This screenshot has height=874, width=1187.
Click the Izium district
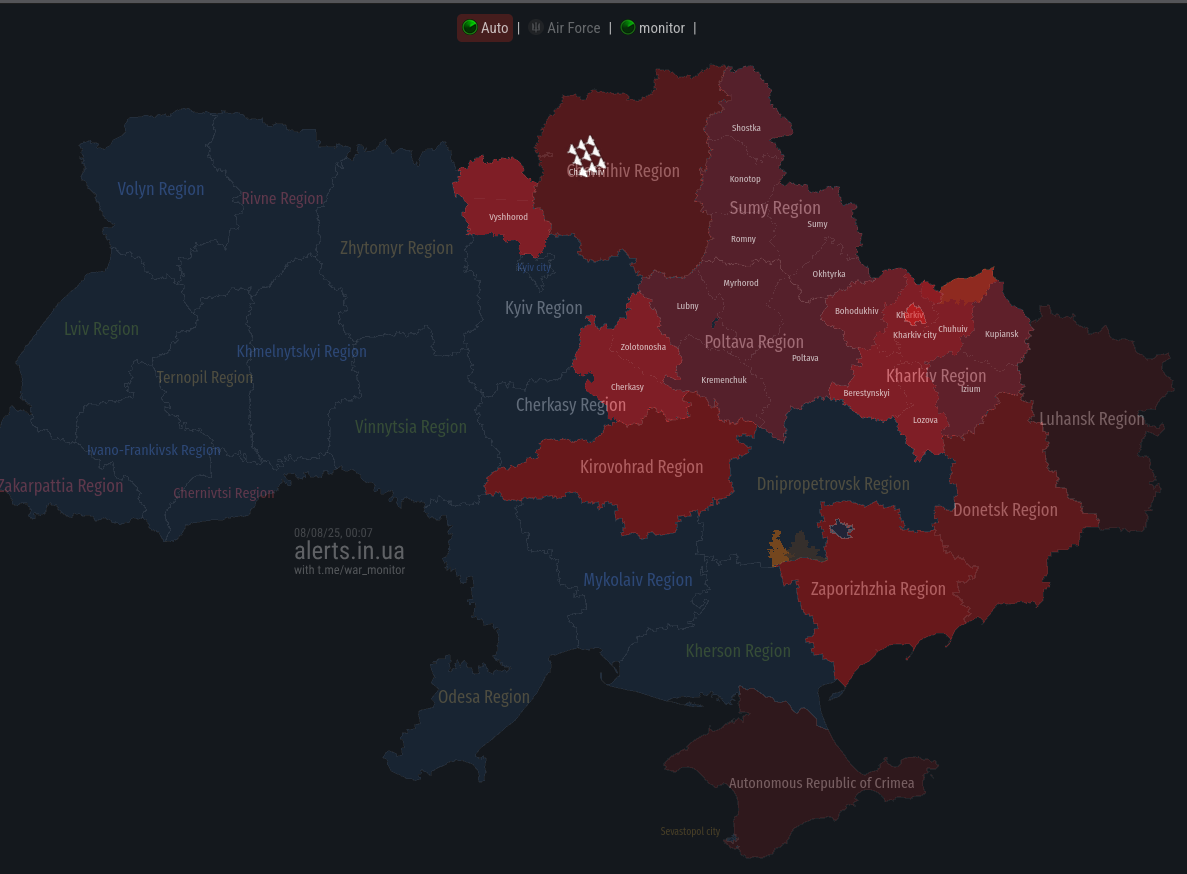pyautogui.click(x=970, y=389)
